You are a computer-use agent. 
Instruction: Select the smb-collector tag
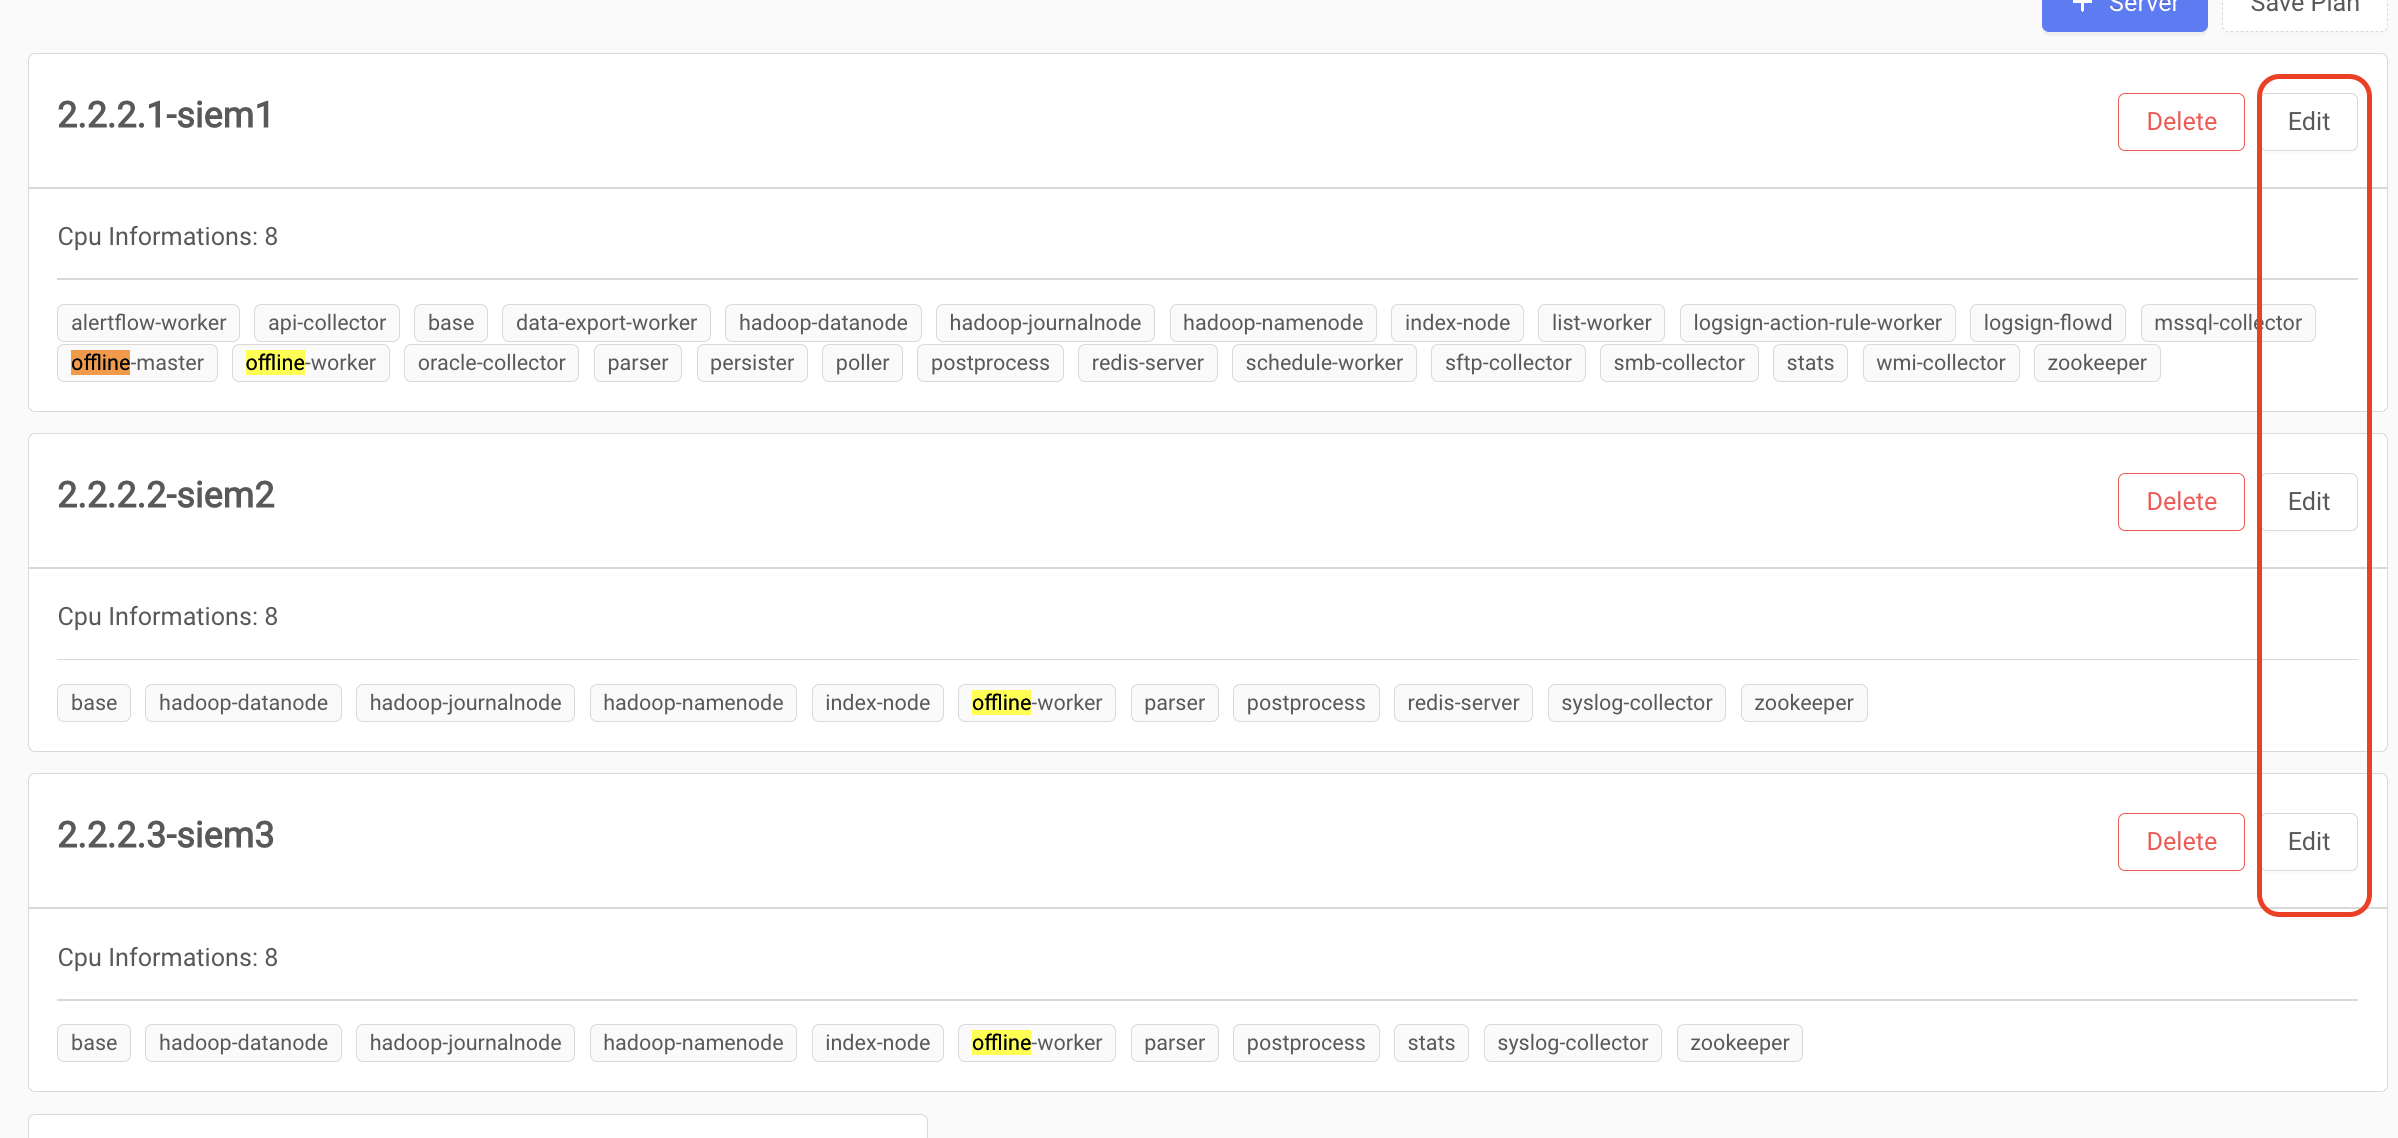pyautogui.click(x=1679, y=363)
